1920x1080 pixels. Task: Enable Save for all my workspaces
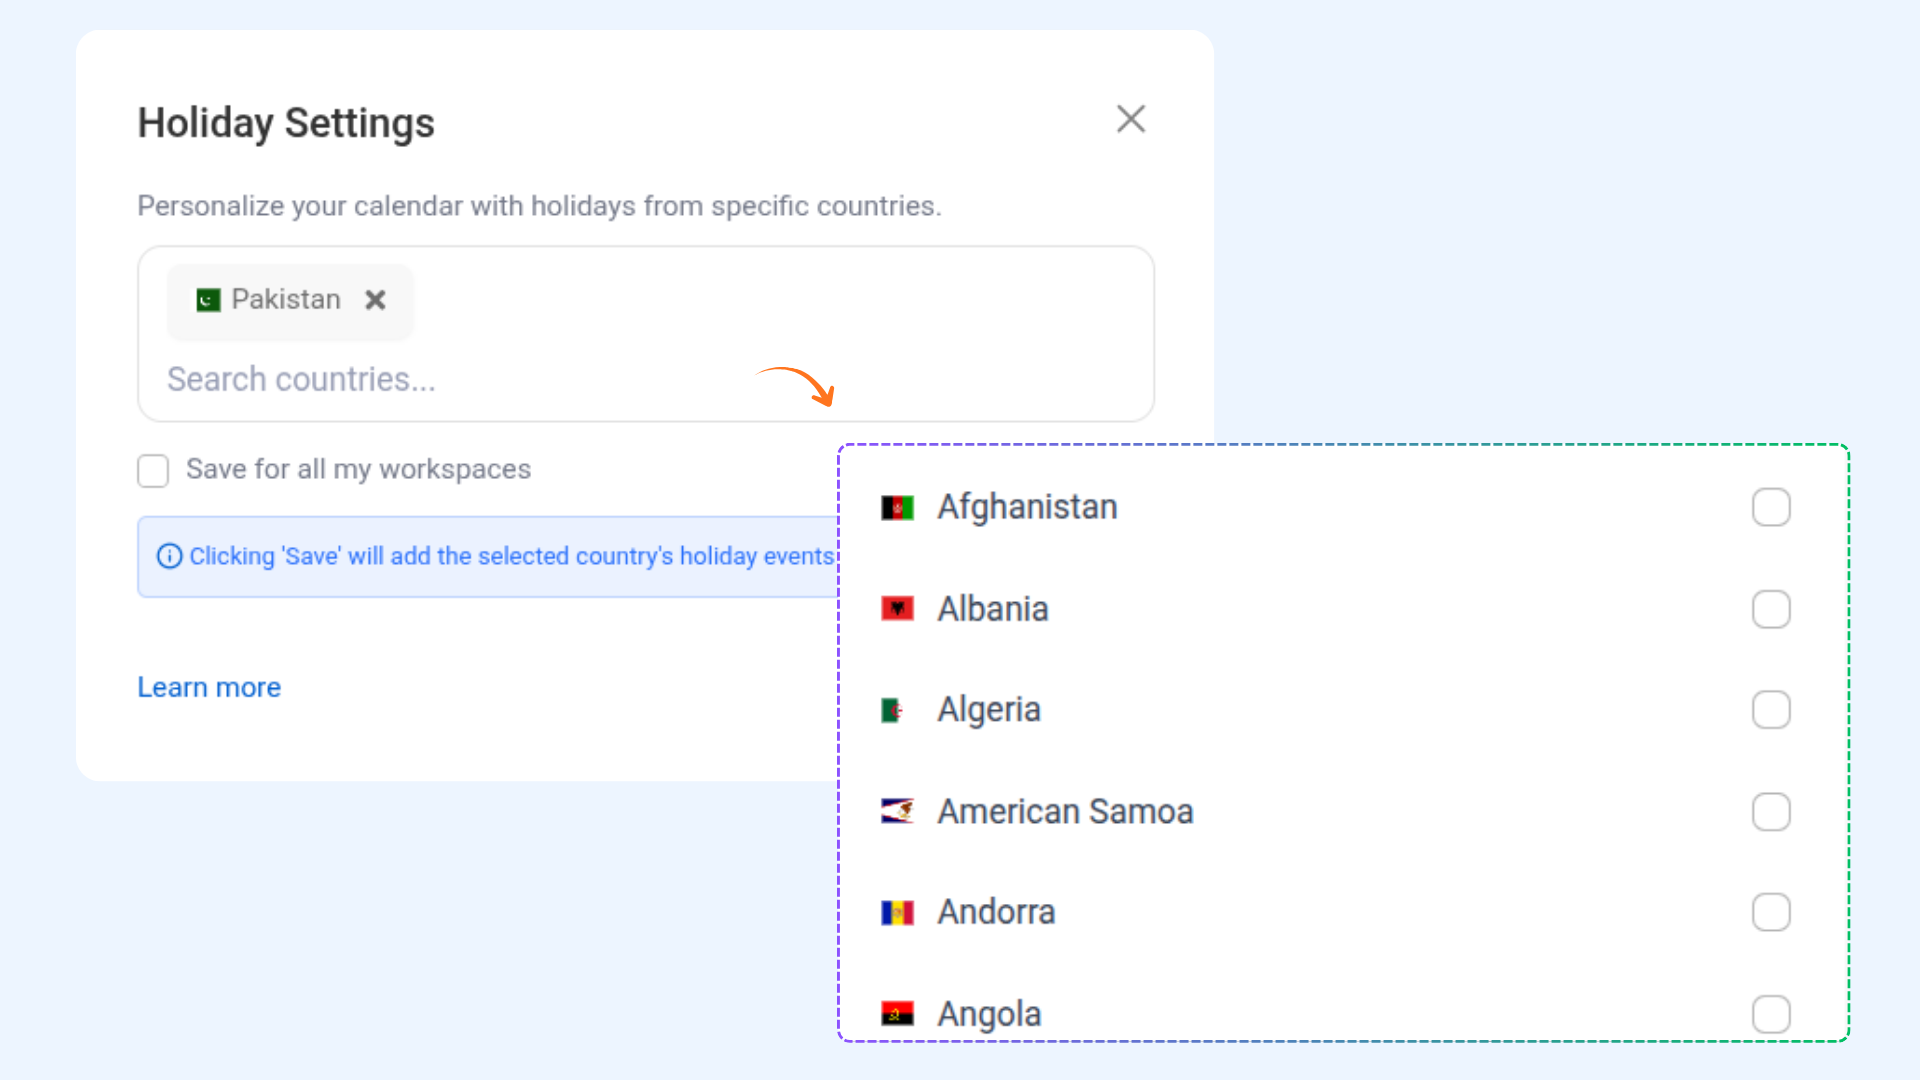[153, 470]
